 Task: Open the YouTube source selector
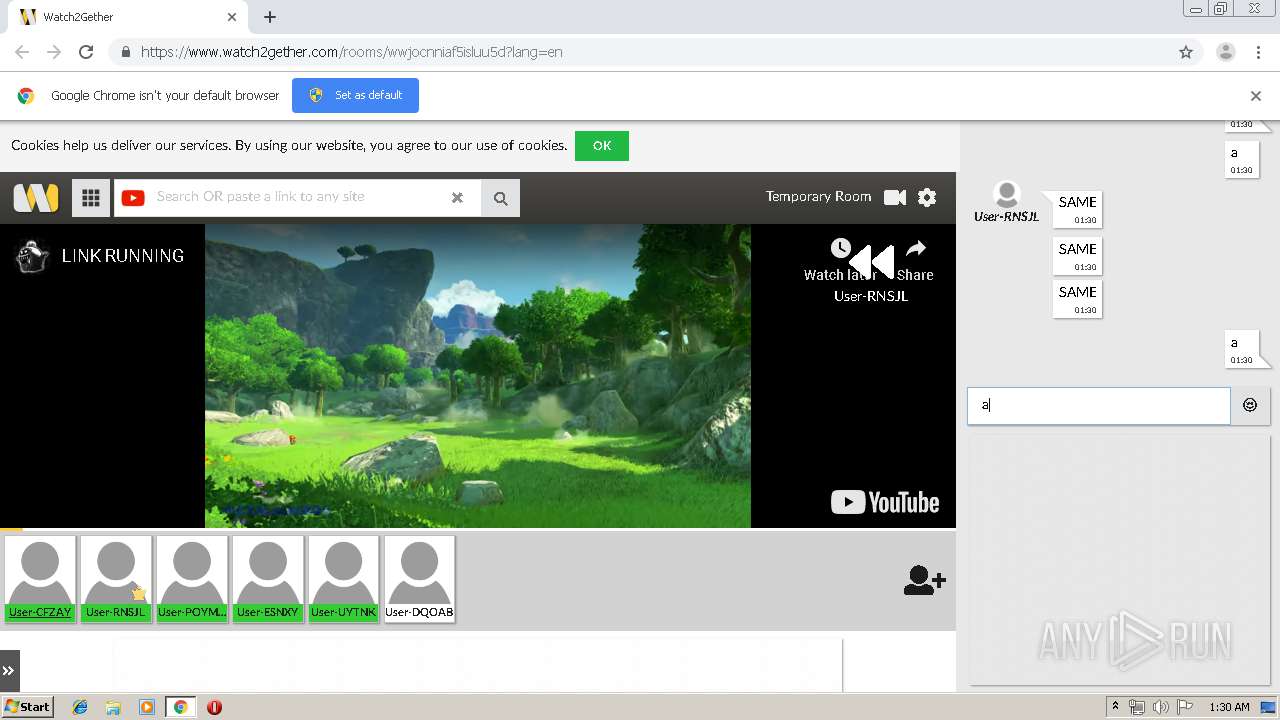[133, 198]
